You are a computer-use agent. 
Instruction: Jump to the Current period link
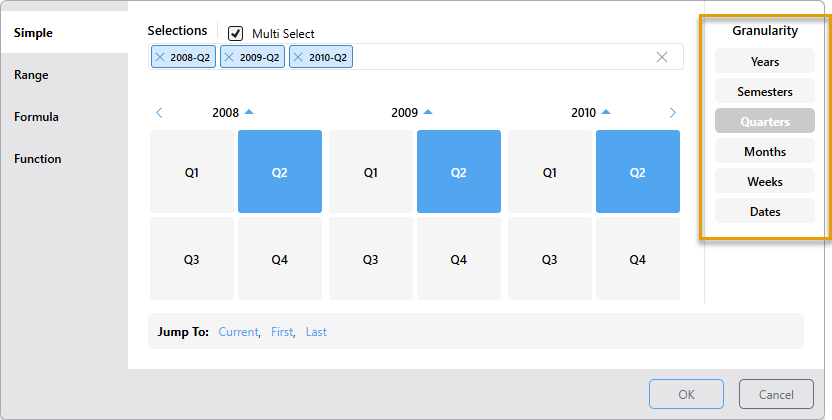click(239, 332)
